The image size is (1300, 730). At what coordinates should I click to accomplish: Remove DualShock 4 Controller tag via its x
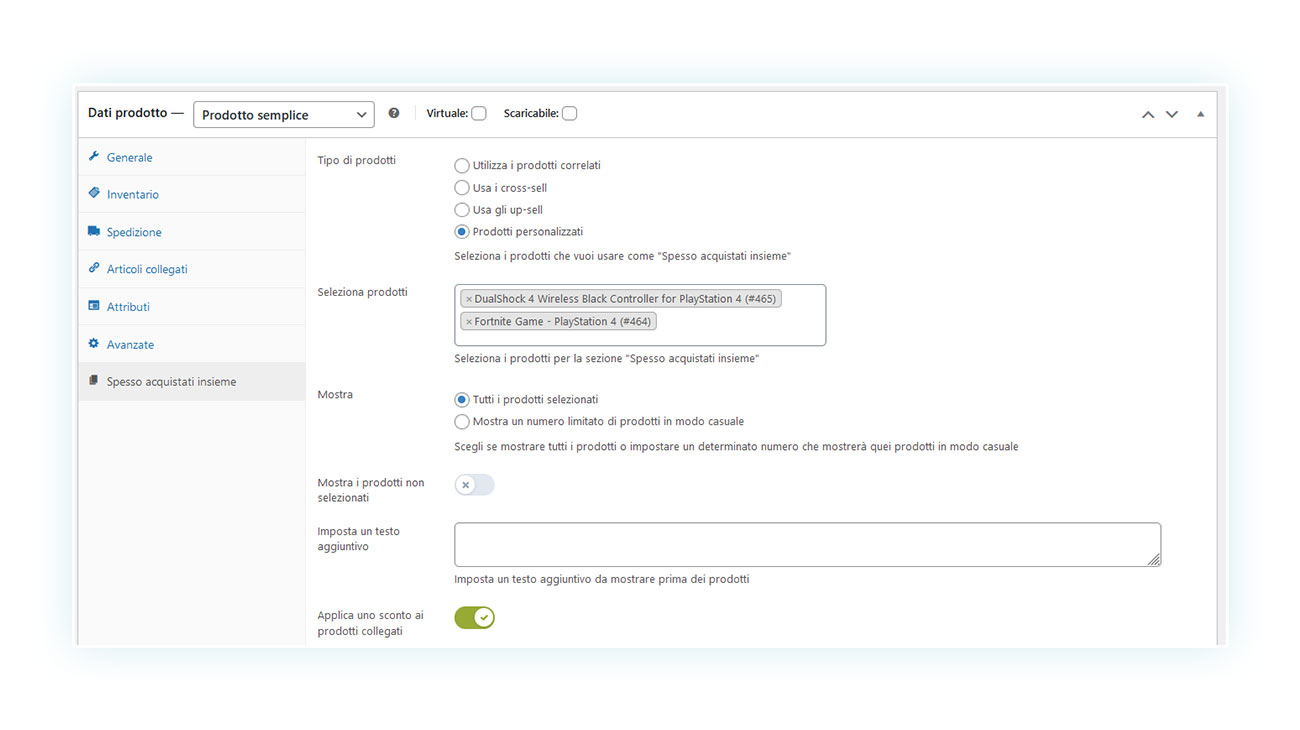[468, 299]
